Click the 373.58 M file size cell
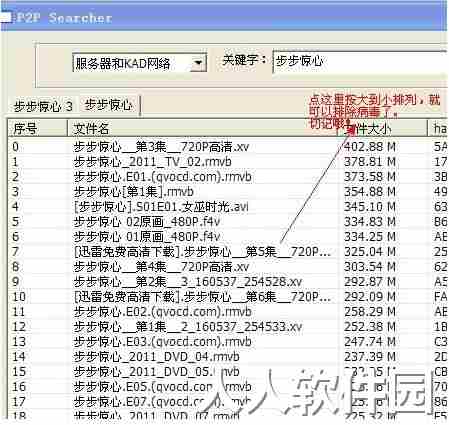Screen dimensions: 449x425 (x=370, y=177)
